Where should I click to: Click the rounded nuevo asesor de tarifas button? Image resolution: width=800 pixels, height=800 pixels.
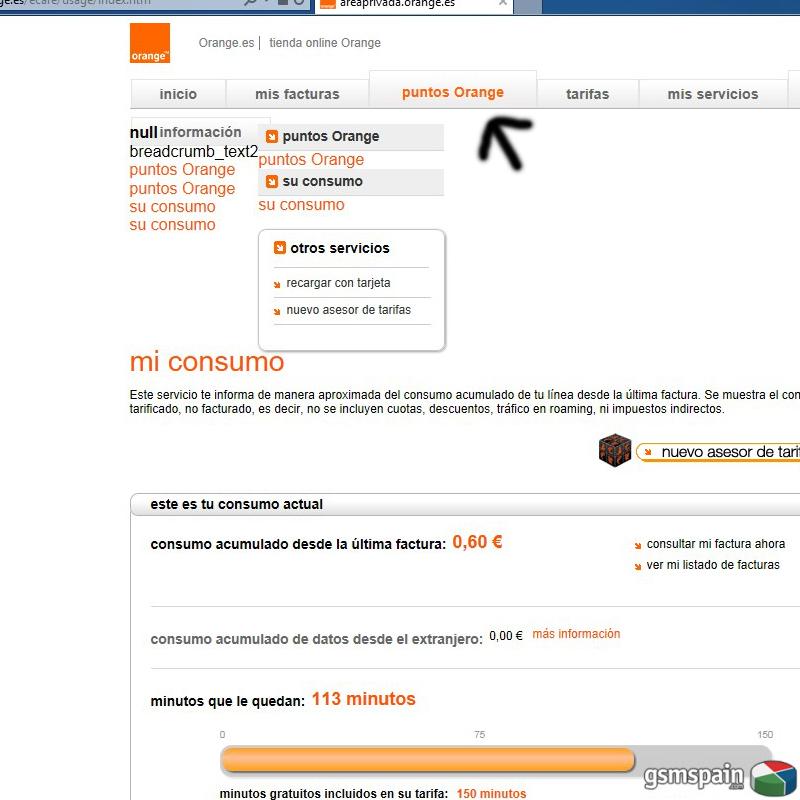718,452
